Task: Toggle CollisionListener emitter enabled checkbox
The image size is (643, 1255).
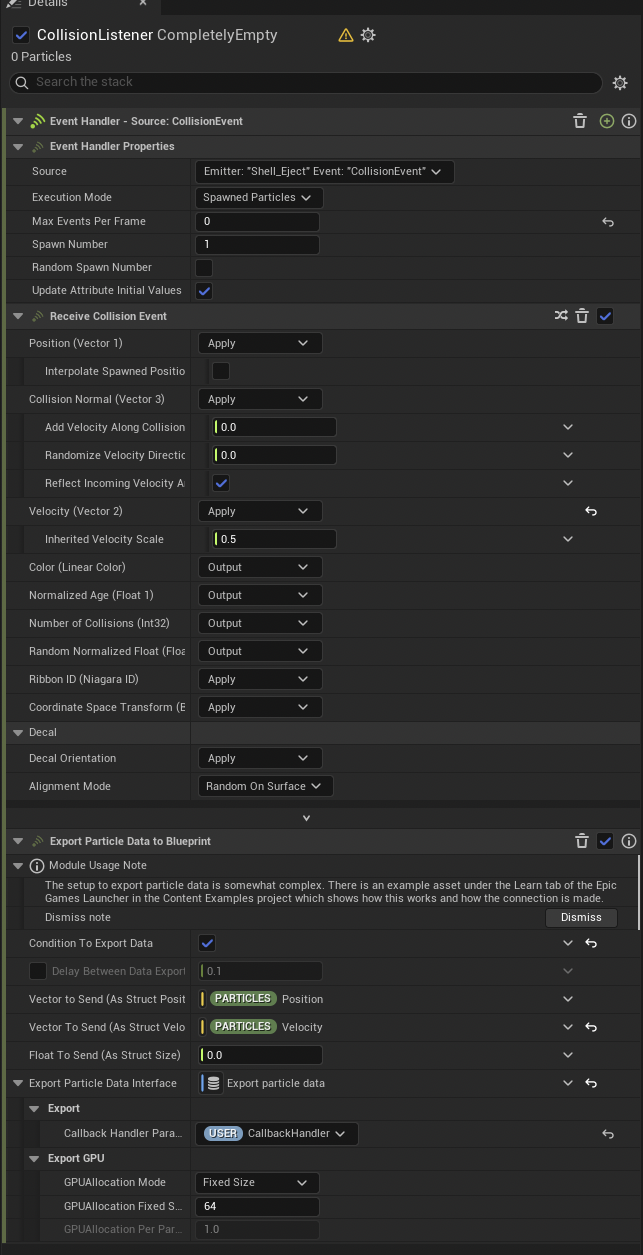Action: click(21, 35)
